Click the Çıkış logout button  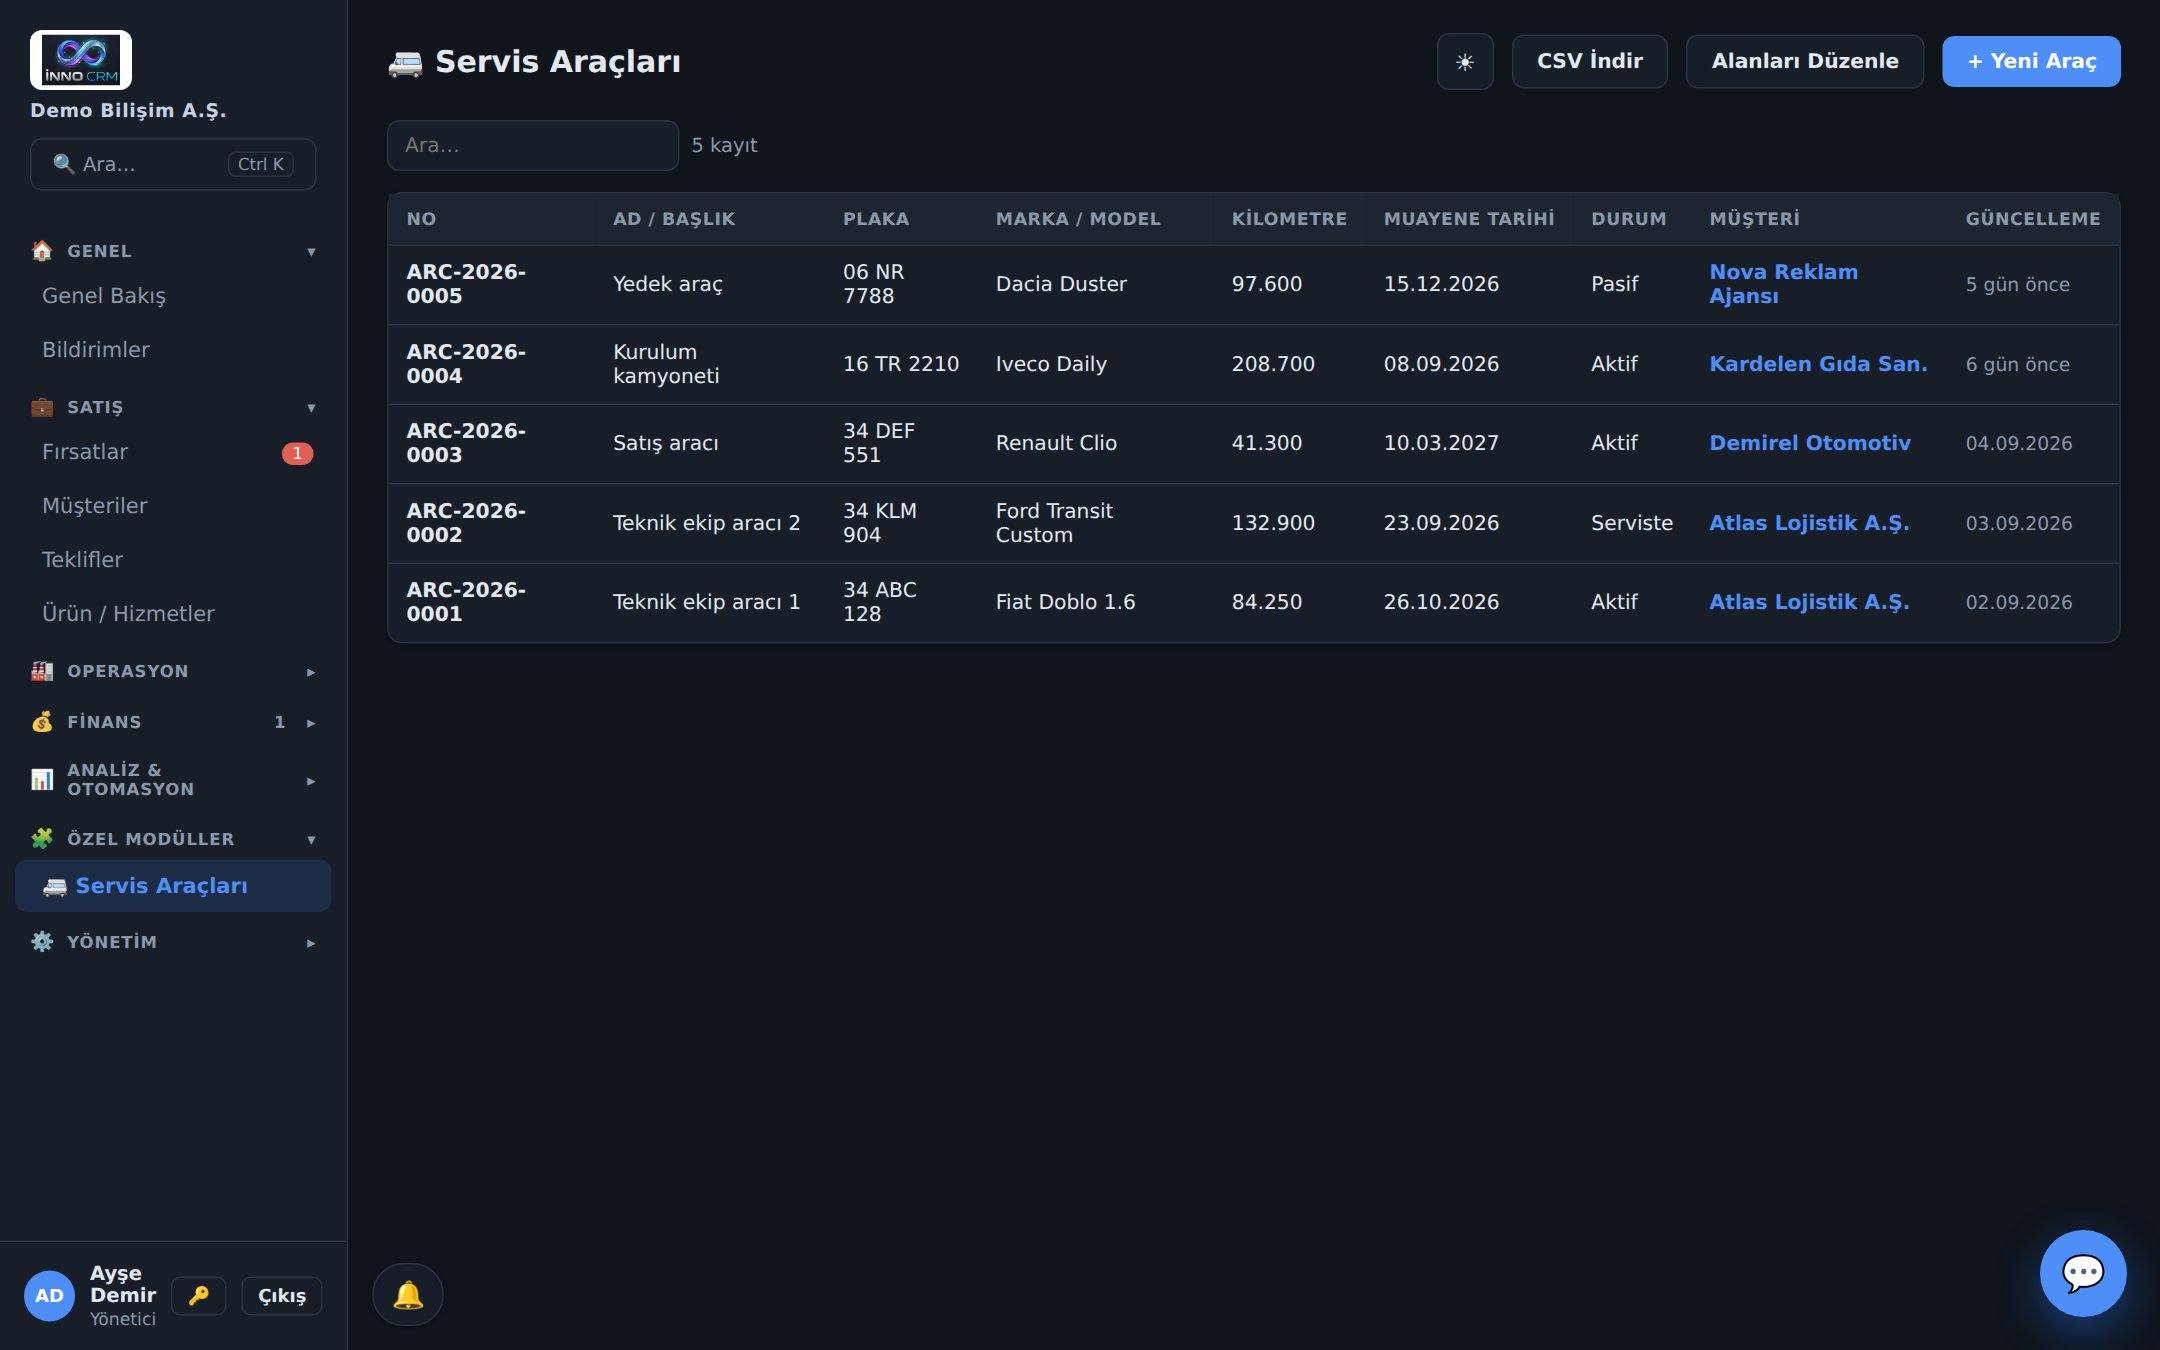(x=282, y=1296)
